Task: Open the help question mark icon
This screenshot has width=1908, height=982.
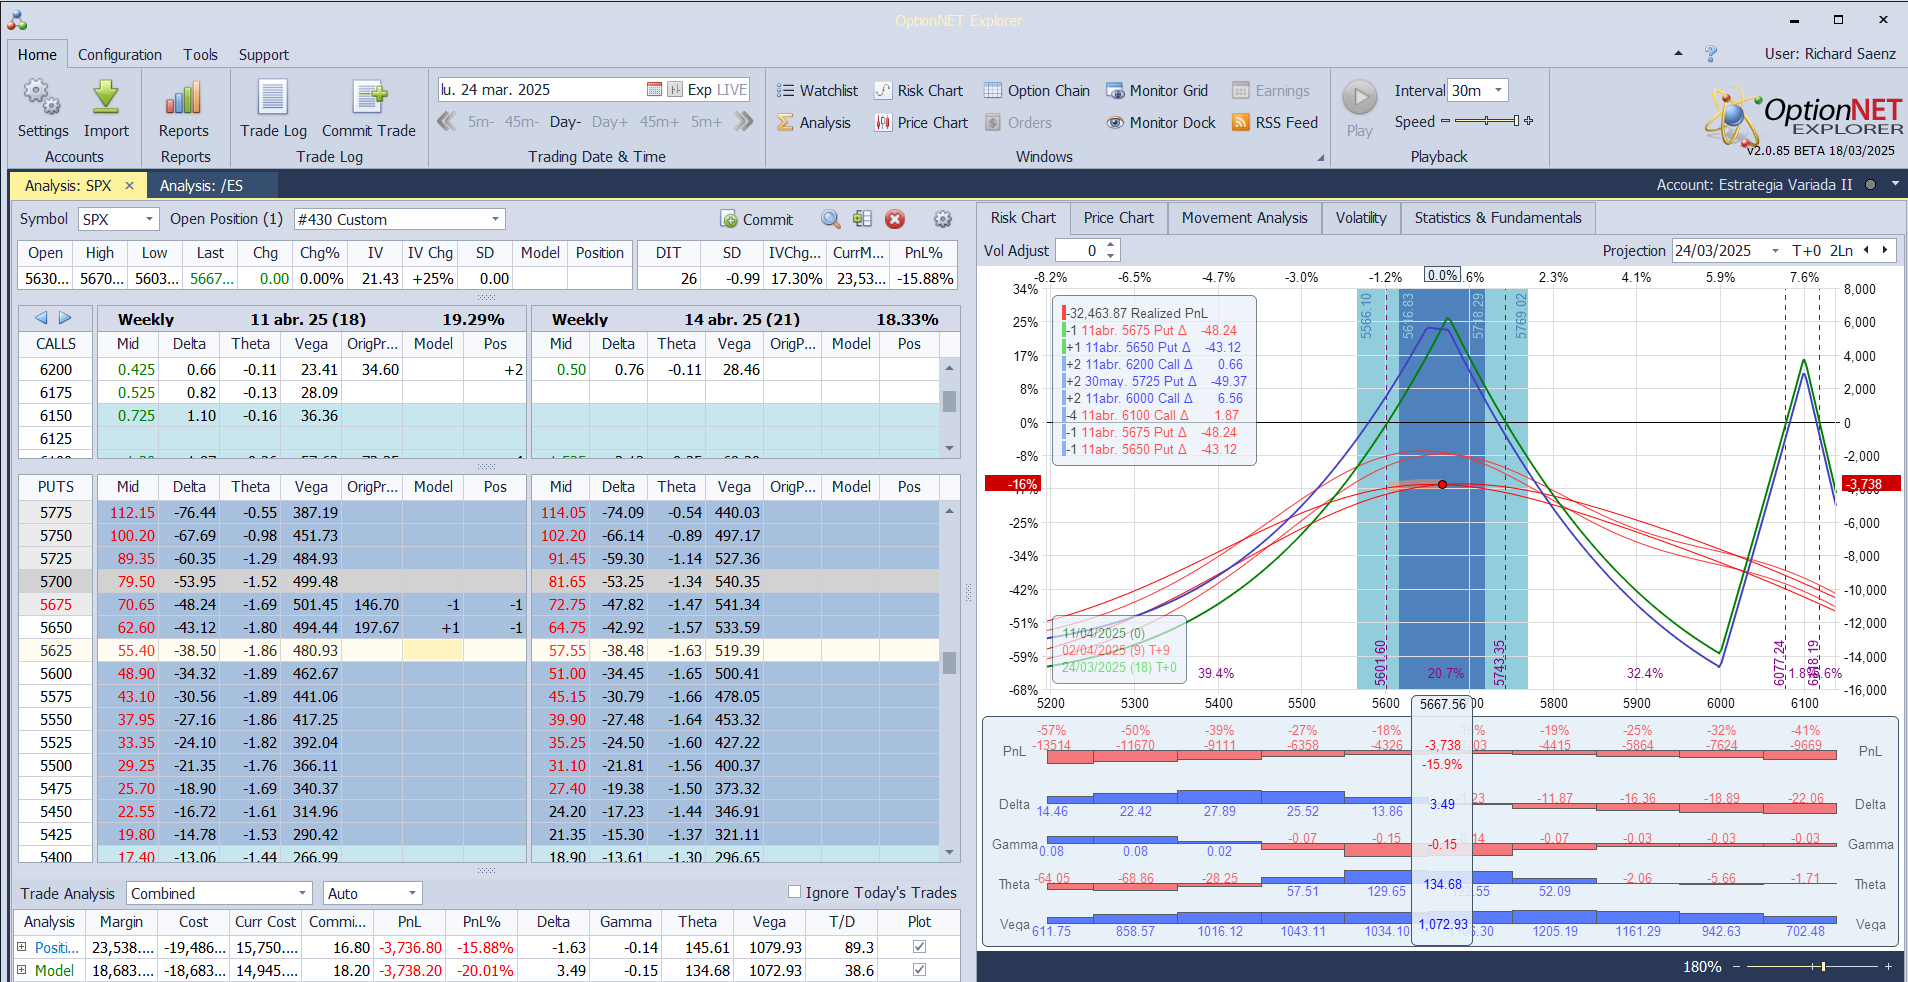Action: pyautogui.click(x=1711, y=54)
